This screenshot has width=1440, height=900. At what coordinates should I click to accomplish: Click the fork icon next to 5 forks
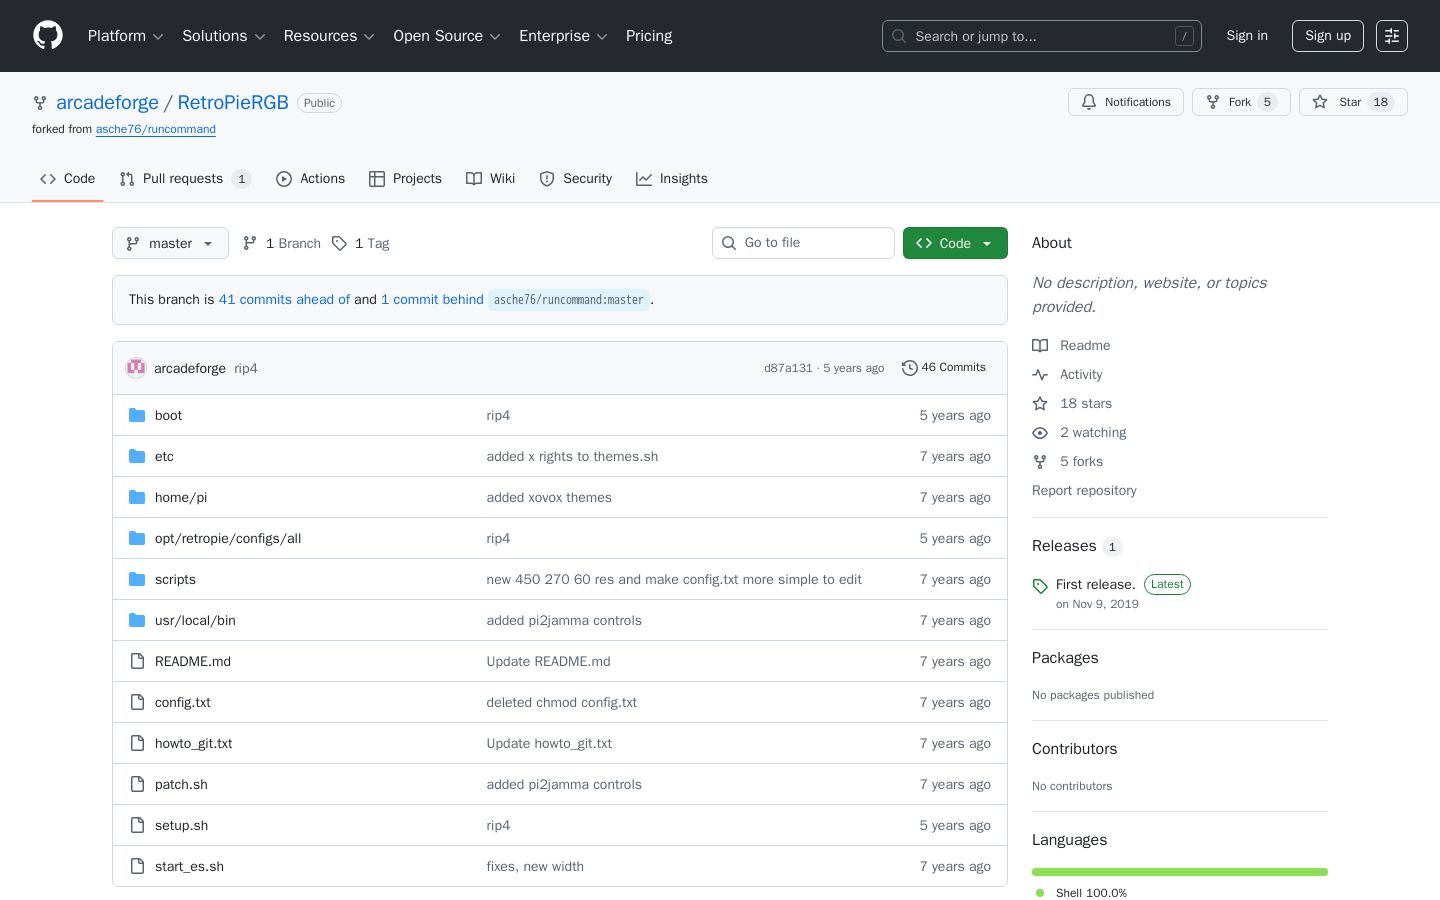point(1040,461)
